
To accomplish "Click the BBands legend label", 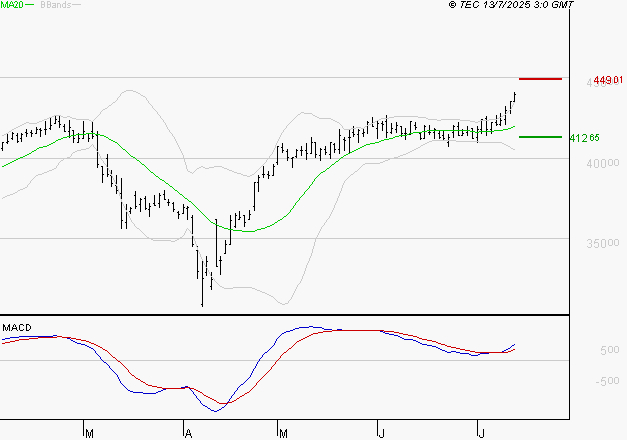I will pyautogui.click(x=54, y=6).
